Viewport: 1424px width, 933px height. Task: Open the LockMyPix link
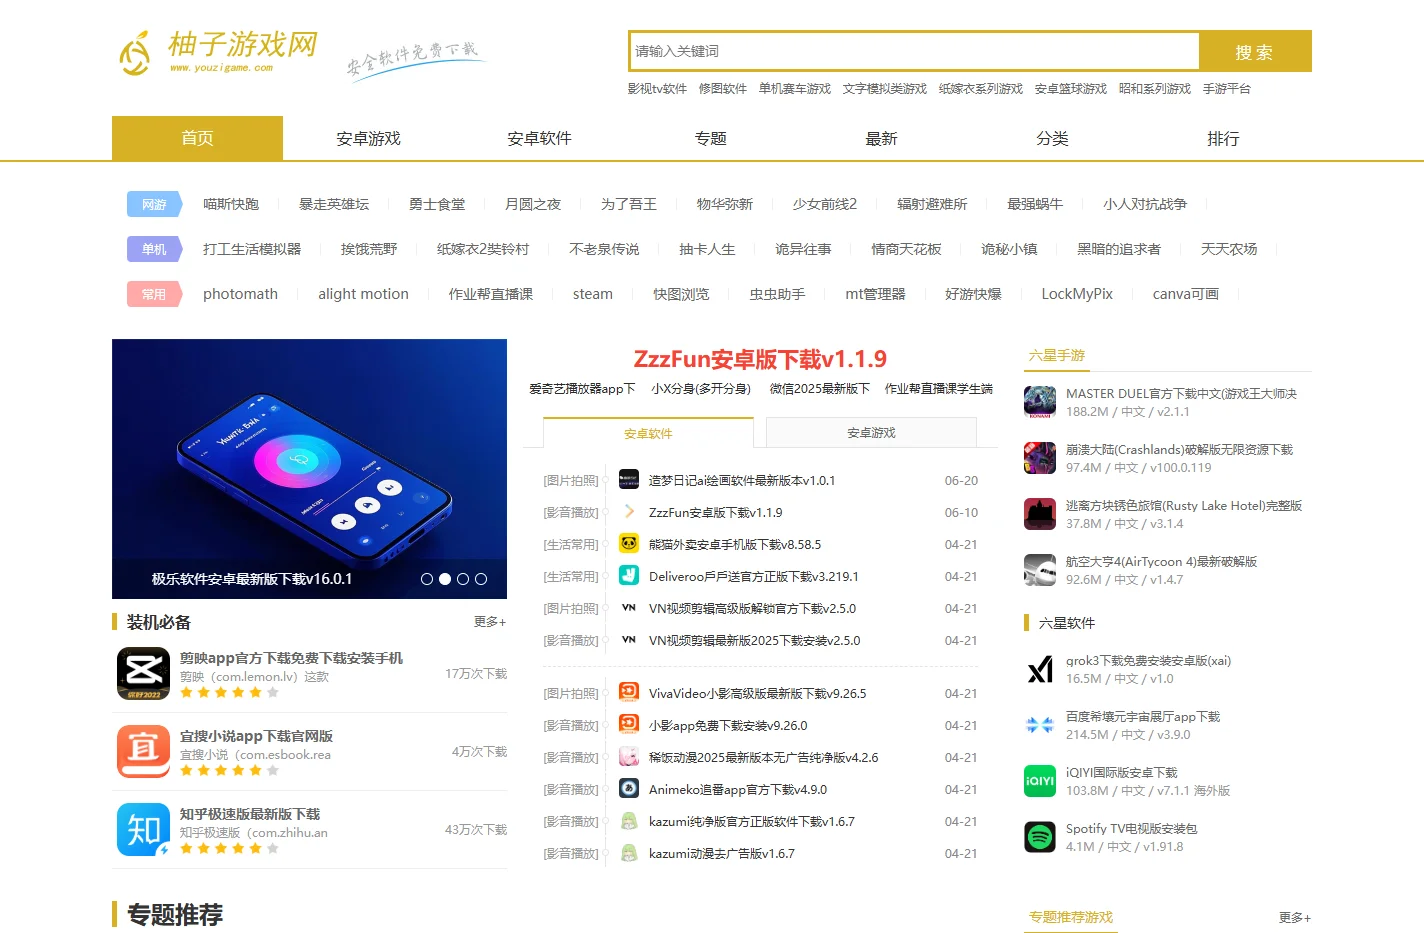[x=1077, y=294]
